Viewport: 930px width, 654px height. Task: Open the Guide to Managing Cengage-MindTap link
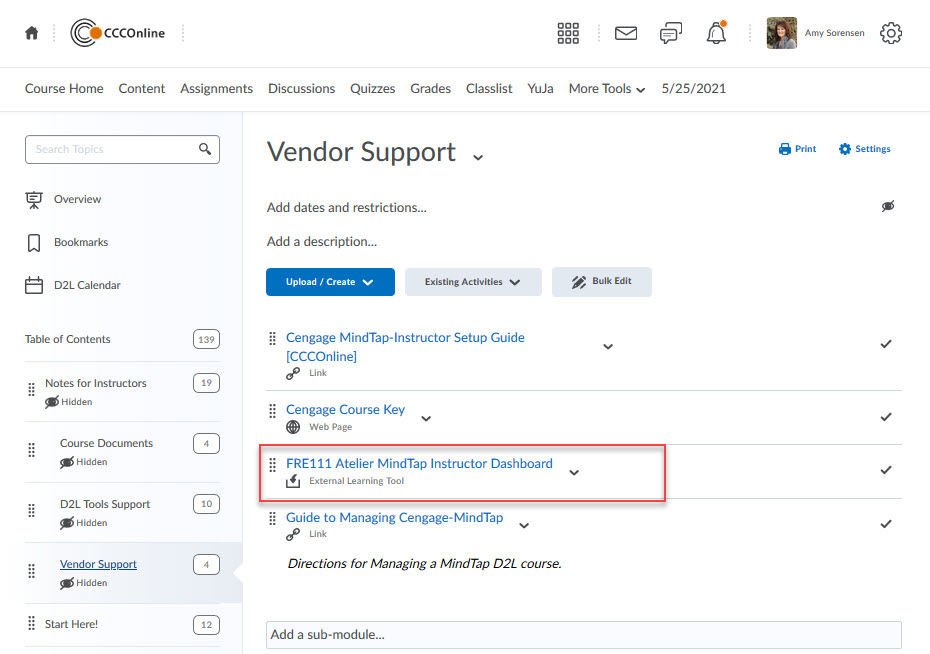click(394, 517)
